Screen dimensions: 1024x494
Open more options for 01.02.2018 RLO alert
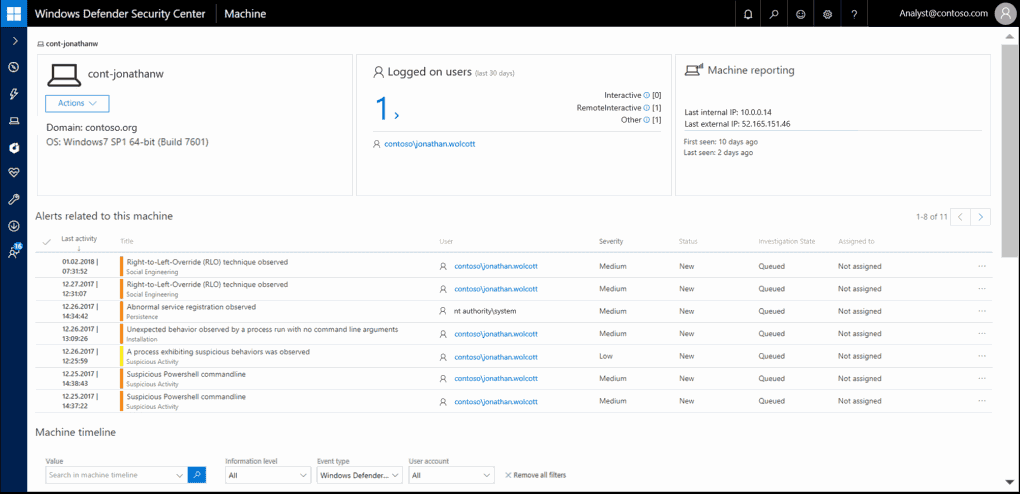click(x=982, y=267)
